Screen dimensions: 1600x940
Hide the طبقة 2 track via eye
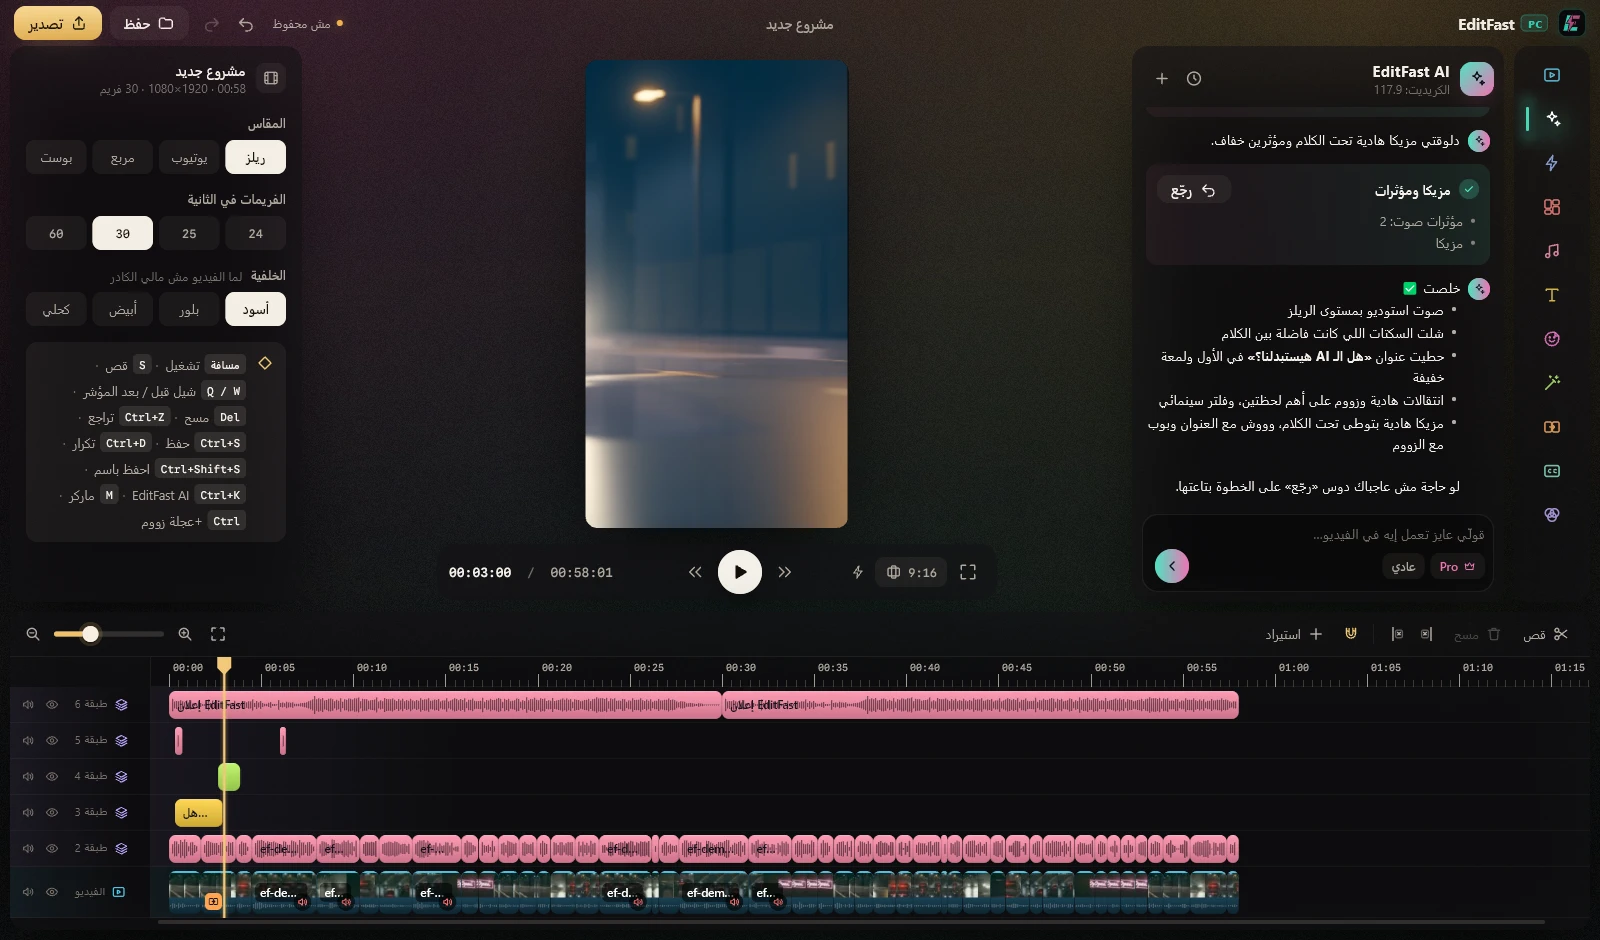[x=52, y=848]
